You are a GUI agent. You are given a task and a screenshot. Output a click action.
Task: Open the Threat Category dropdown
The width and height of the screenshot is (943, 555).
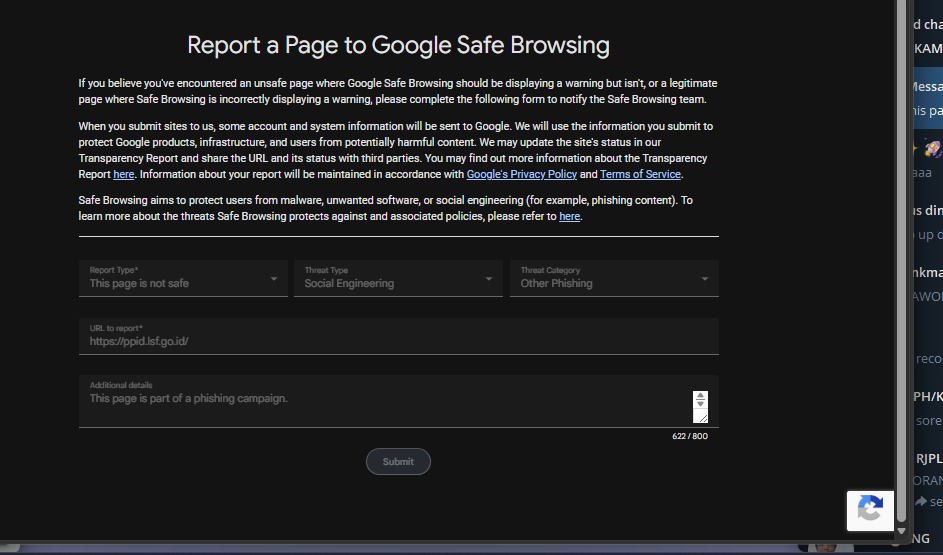(614, 278)
